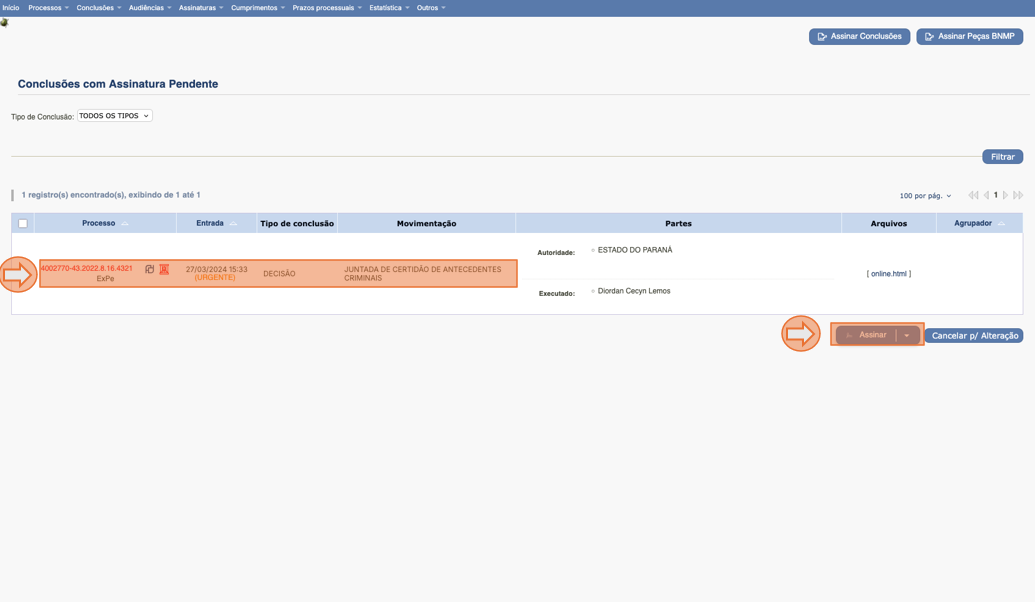The width and height of the screenshot is (1035, 602).
Task: Go to the next results page
Action: 1006,196
